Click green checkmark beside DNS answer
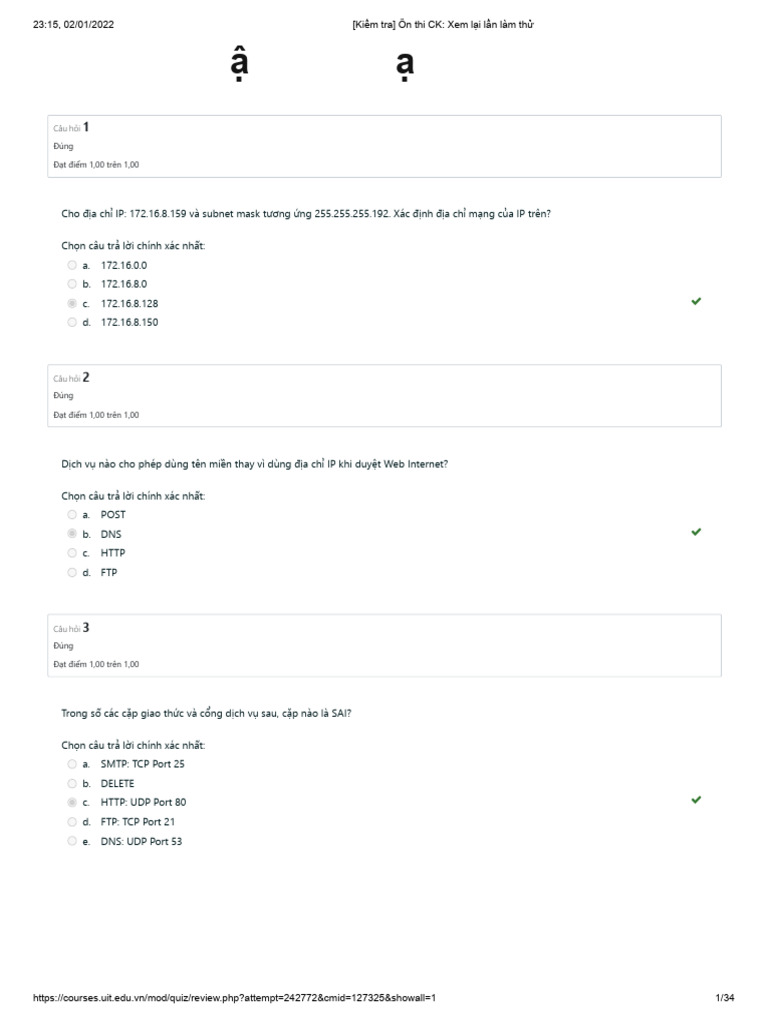 696,533
